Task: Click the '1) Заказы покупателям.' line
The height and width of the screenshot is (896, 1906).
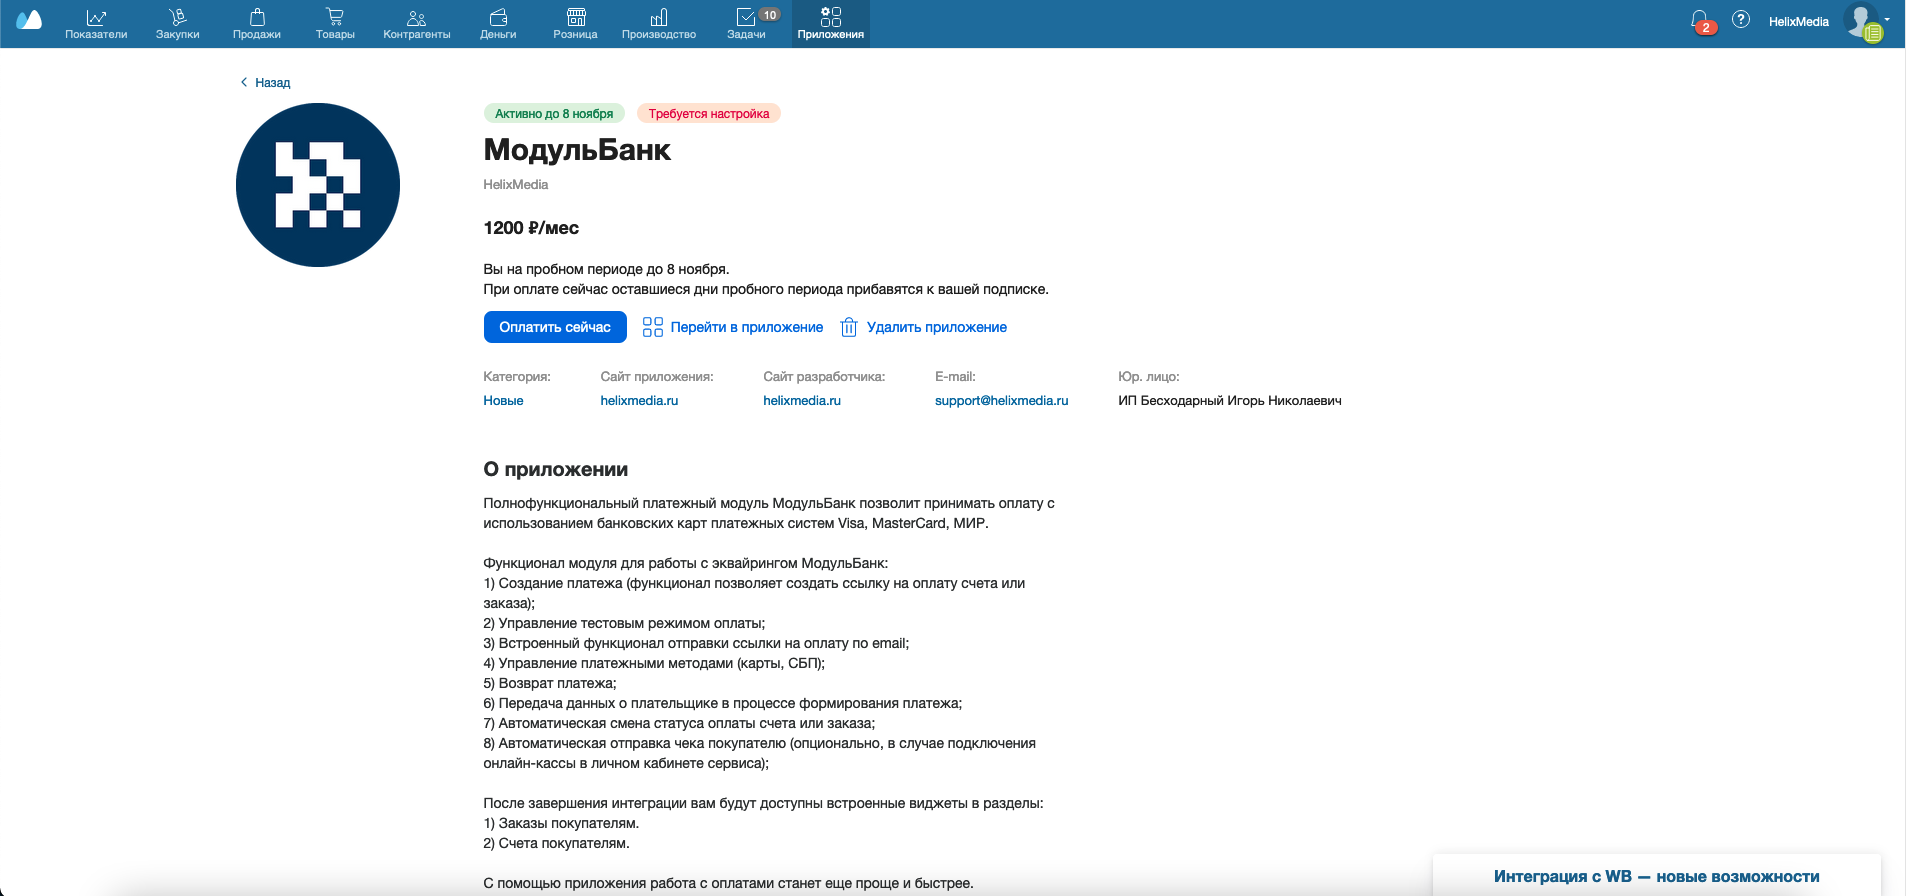Action: coord(561,824)
